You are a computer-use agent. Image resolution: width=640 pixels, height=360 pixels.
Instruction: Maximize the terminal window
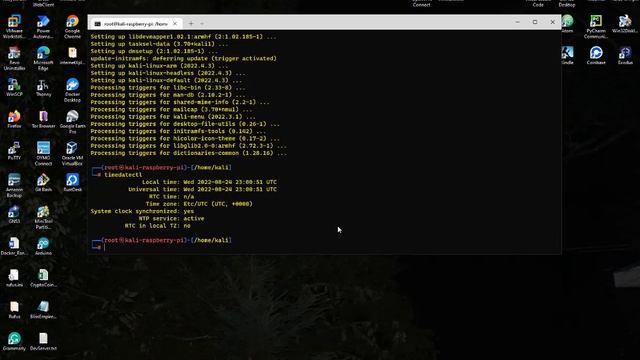tap(535, 22)
